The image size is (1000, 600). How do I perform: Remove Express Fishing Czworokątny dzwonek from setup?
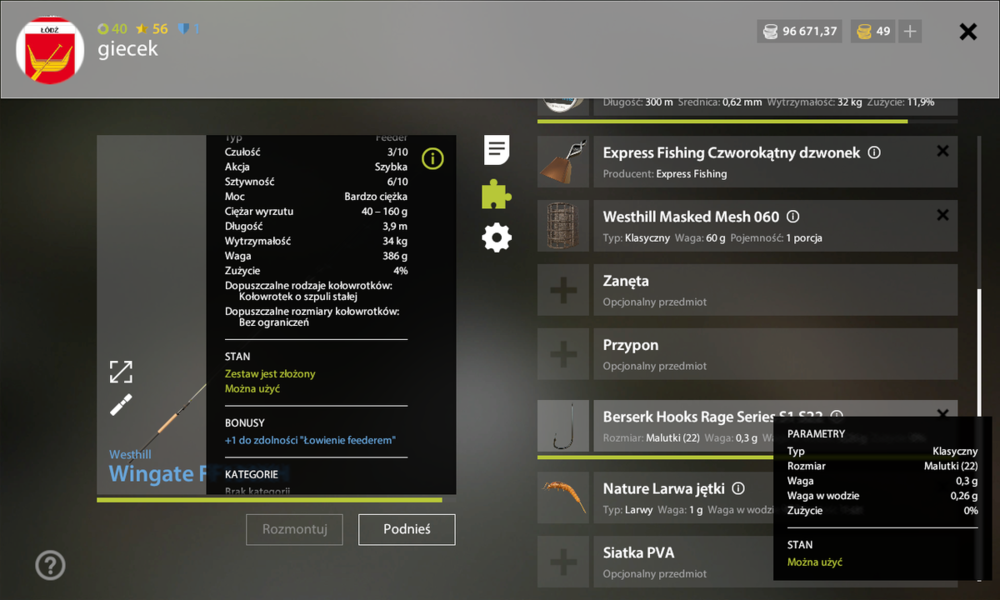pos(943,151)
